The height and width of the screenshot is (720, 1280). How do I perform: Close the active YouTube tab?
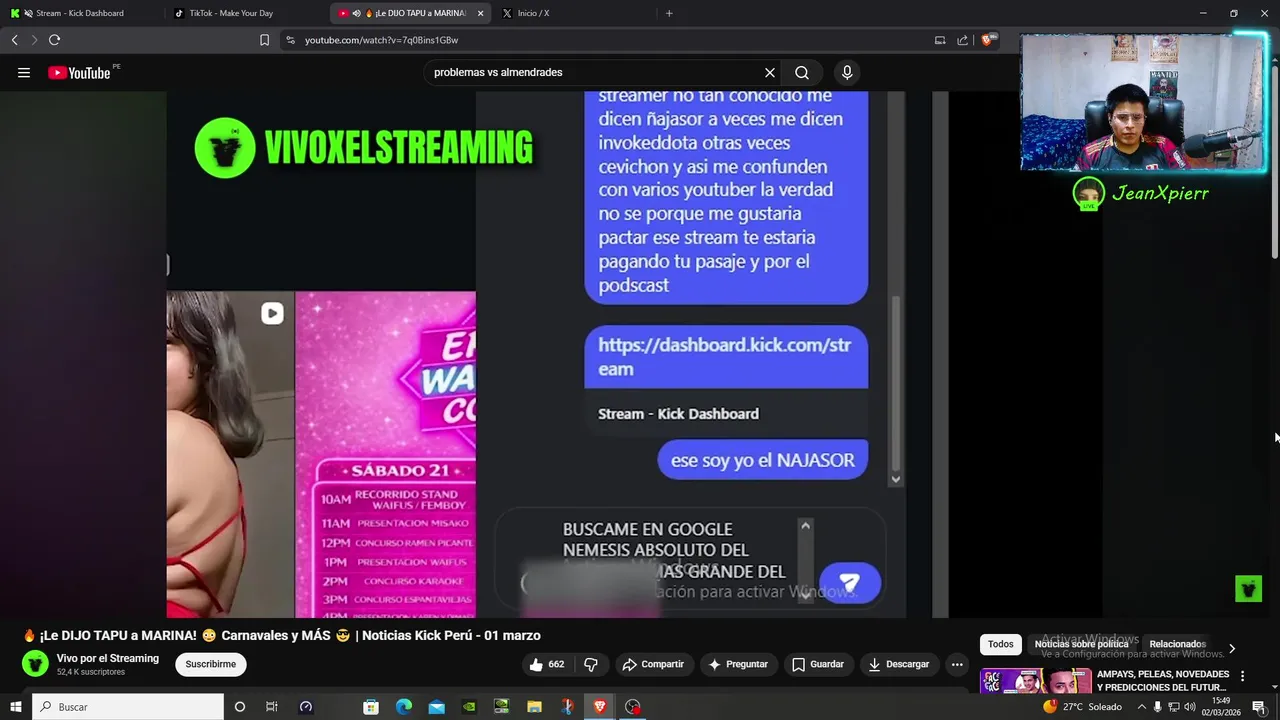481,13
